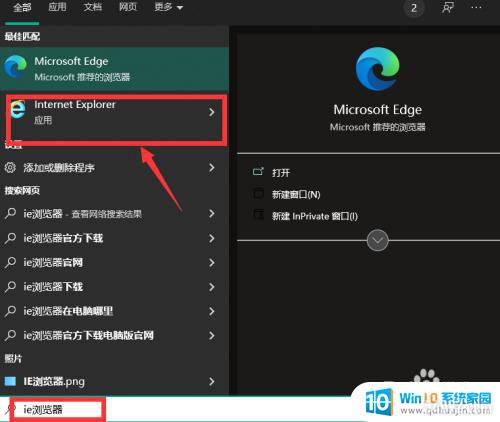Switch to the 文档 tab

[x=93, y=7]
